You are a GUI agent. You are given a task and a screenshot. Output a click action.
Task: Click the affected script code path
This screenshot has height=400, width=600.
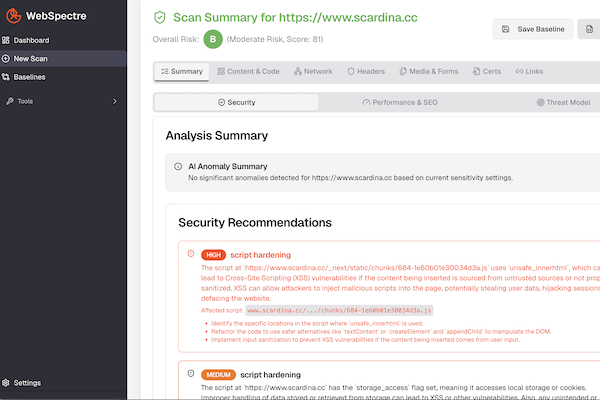click(339, 310)
